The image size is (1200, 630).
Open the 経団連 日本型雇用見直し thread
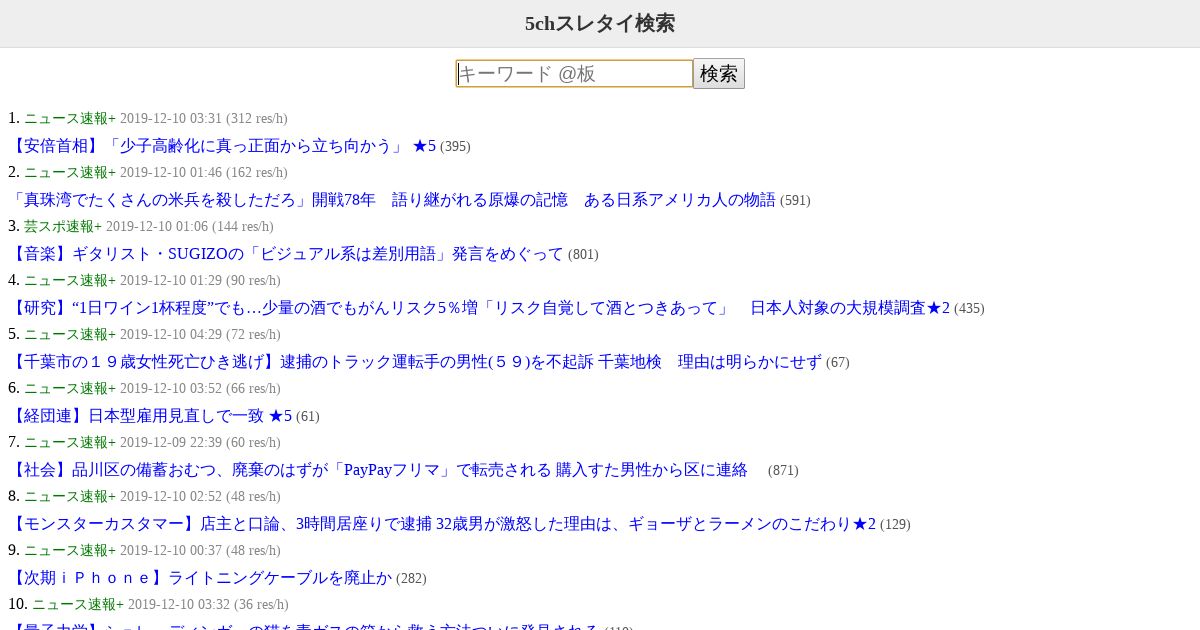click(150, 416)
